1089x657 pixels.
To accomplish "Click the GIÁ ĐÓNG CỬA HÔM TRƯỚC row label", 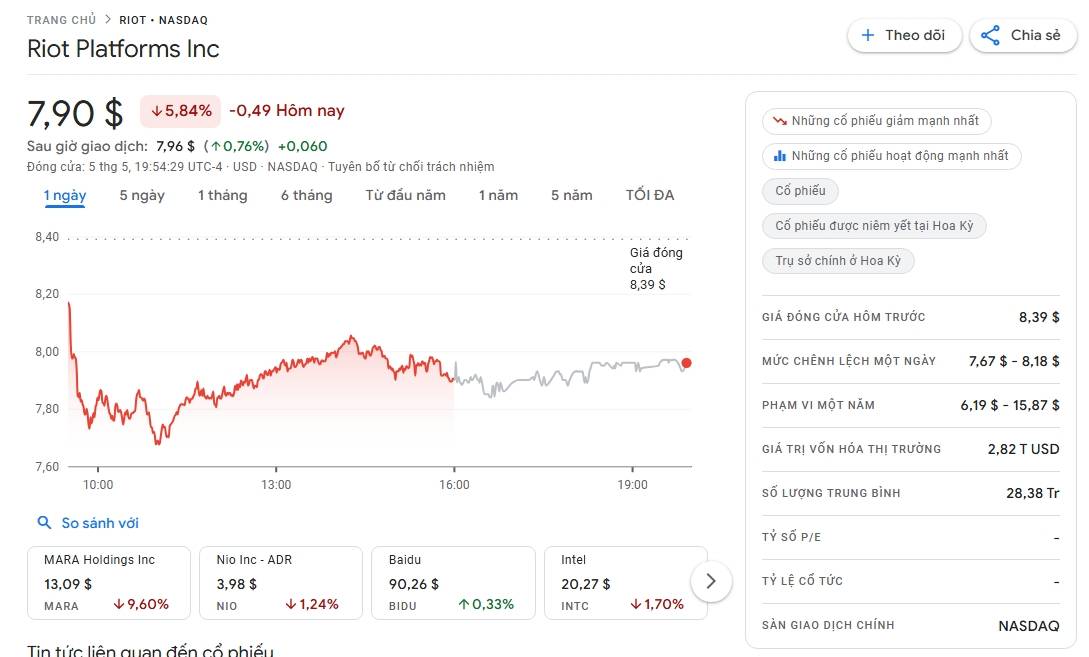I will (843, 317).
